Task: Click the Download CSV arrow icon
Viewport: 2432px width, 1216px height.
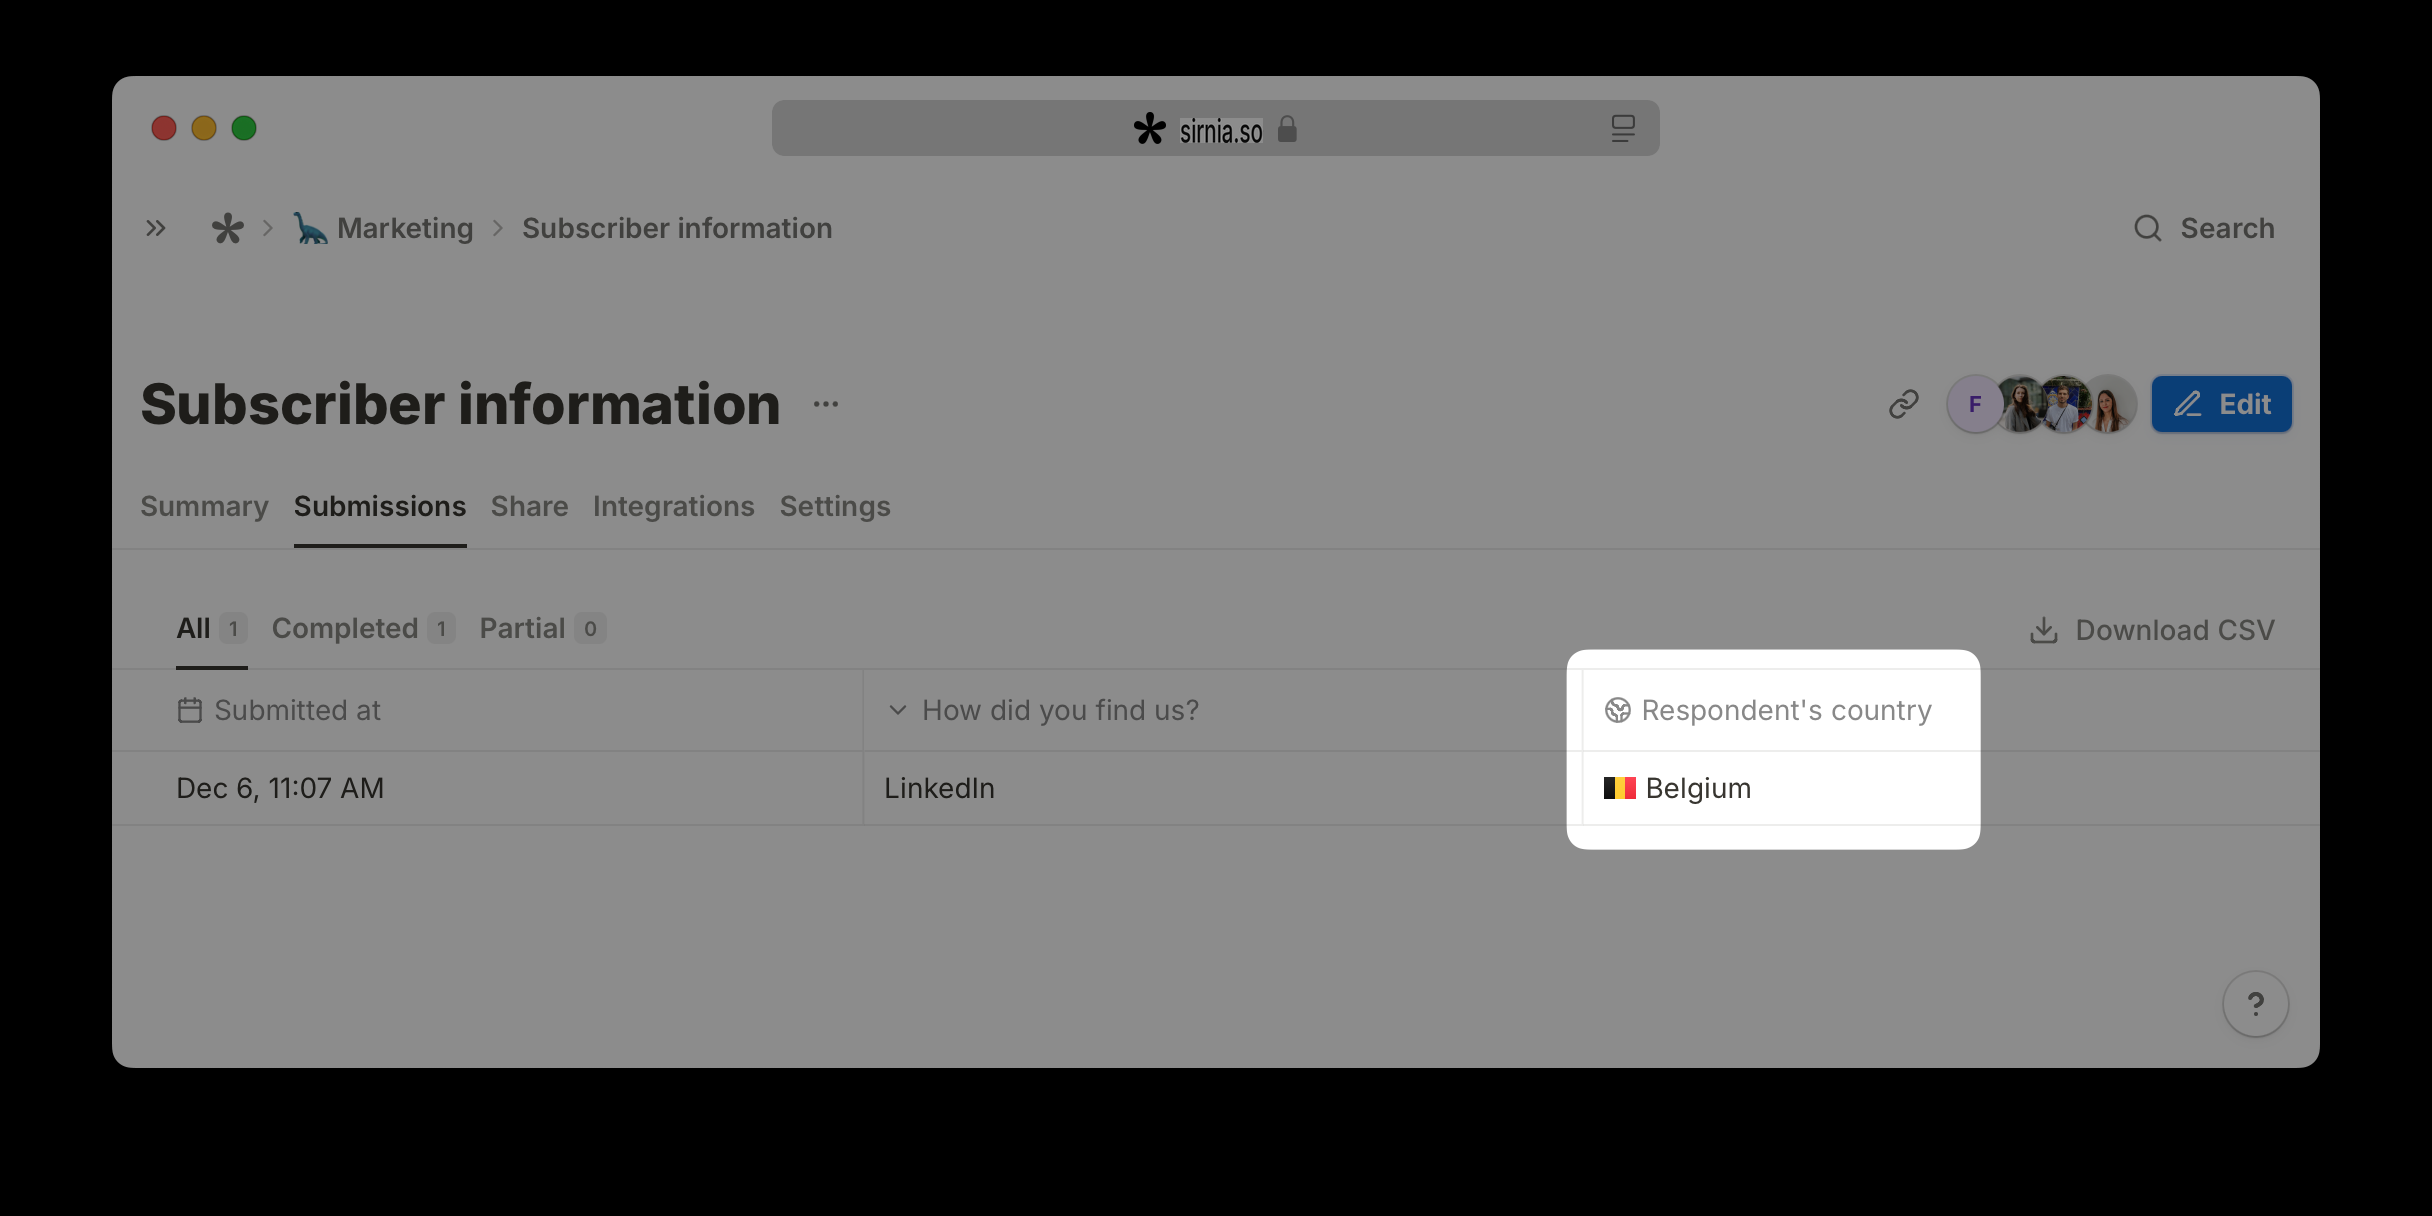Action: [x=2043, y=630]
